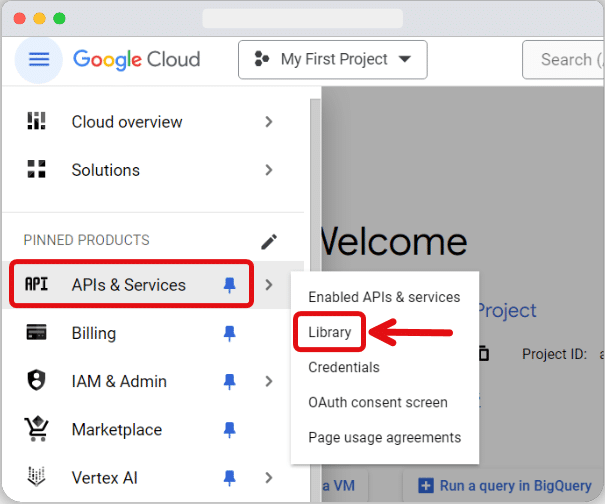Focus the Search input field
This screenshot has width=605, height=504.
(x=563, y=60)
